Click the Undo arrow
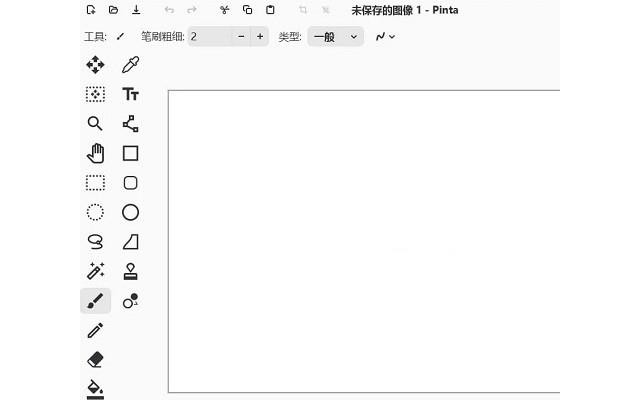640x400 pixels. [x=169, y=10]
